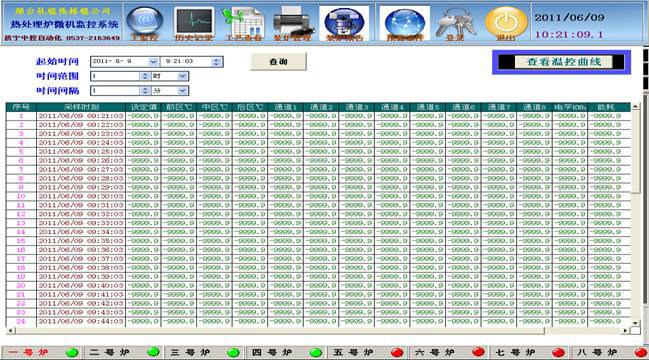Image resolution: width=649 pixels, height=360 pixels.
Task: Click the keys login icon
Action: coord(455,23)
